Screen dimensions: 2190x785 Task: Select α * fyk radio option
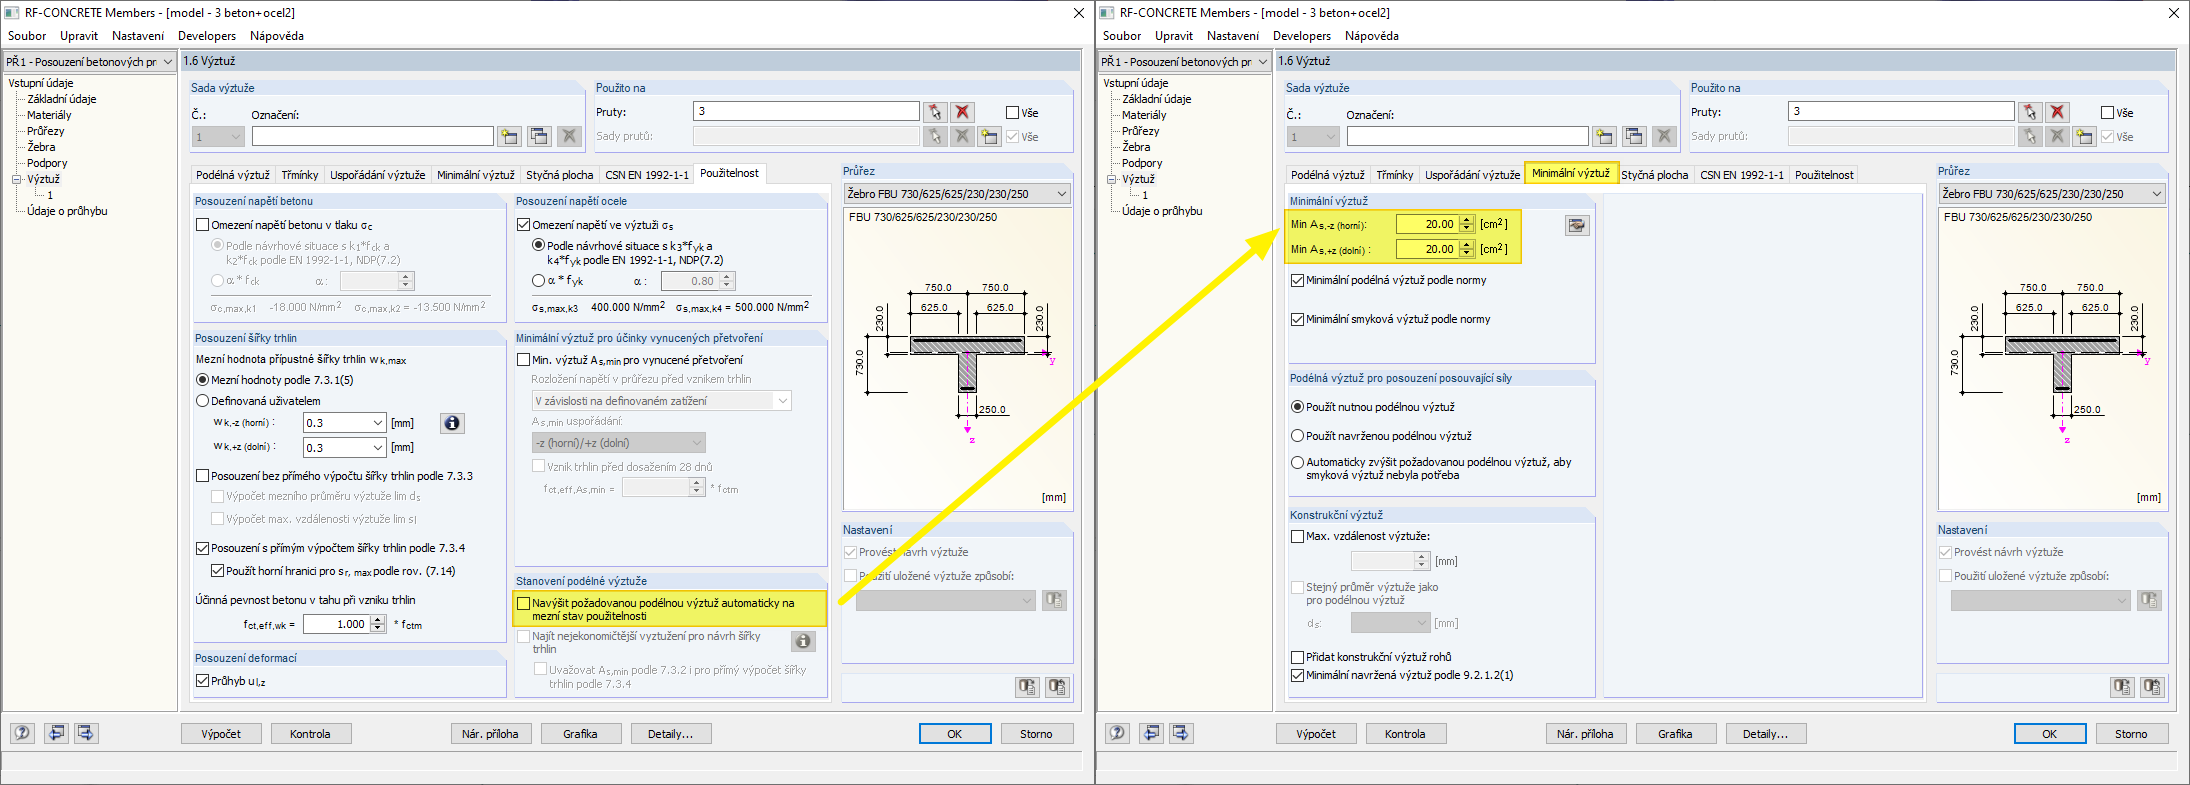538,281
